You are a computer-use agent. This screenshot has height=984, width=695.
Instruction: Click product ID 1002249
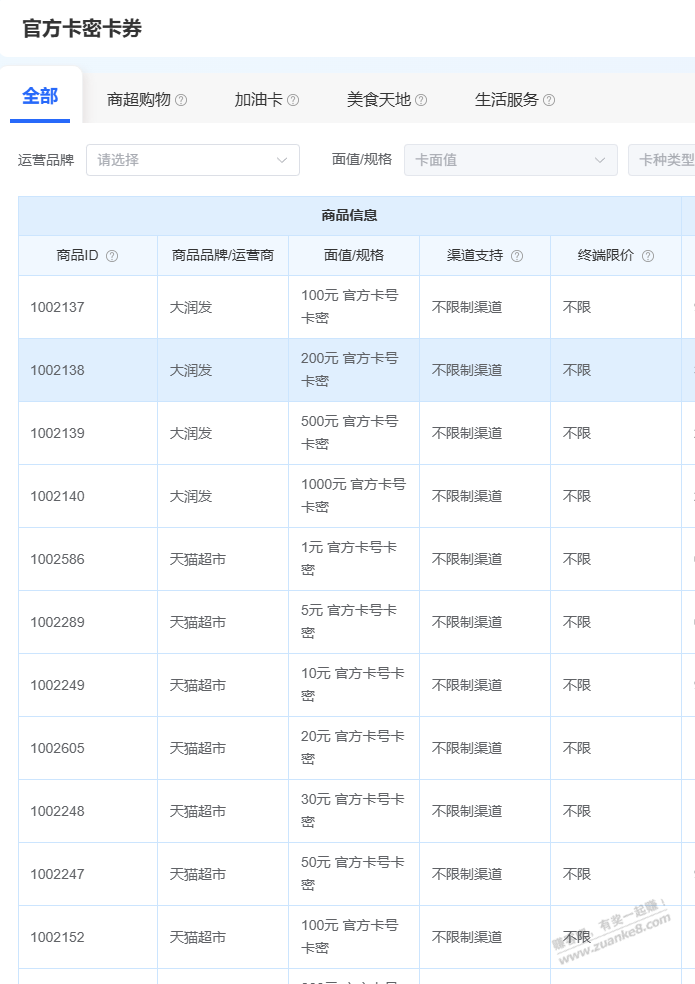57,685
